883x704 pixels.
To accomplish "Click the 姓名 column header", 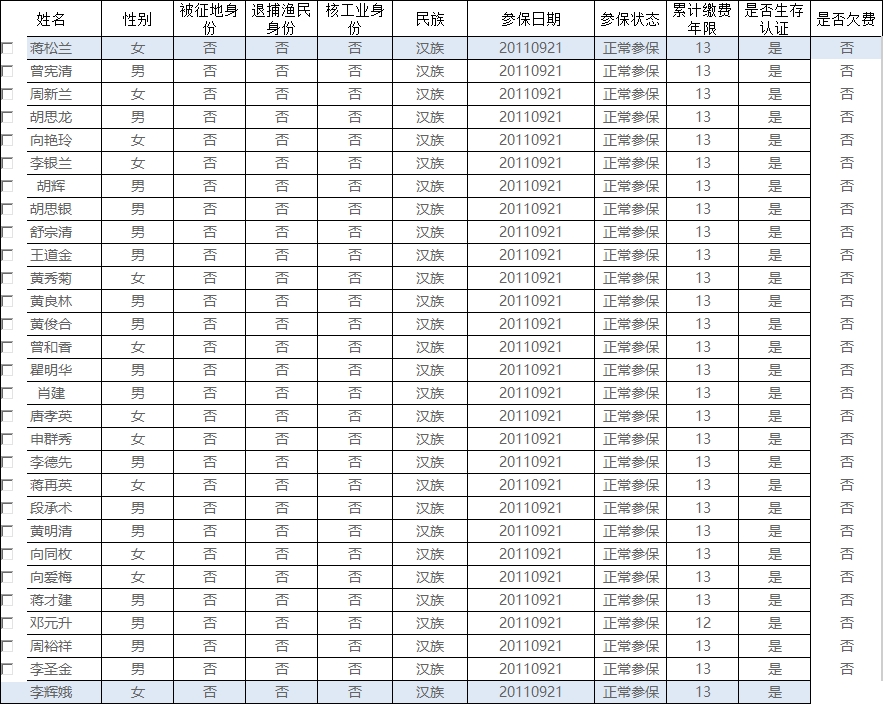I will point(51,19).
